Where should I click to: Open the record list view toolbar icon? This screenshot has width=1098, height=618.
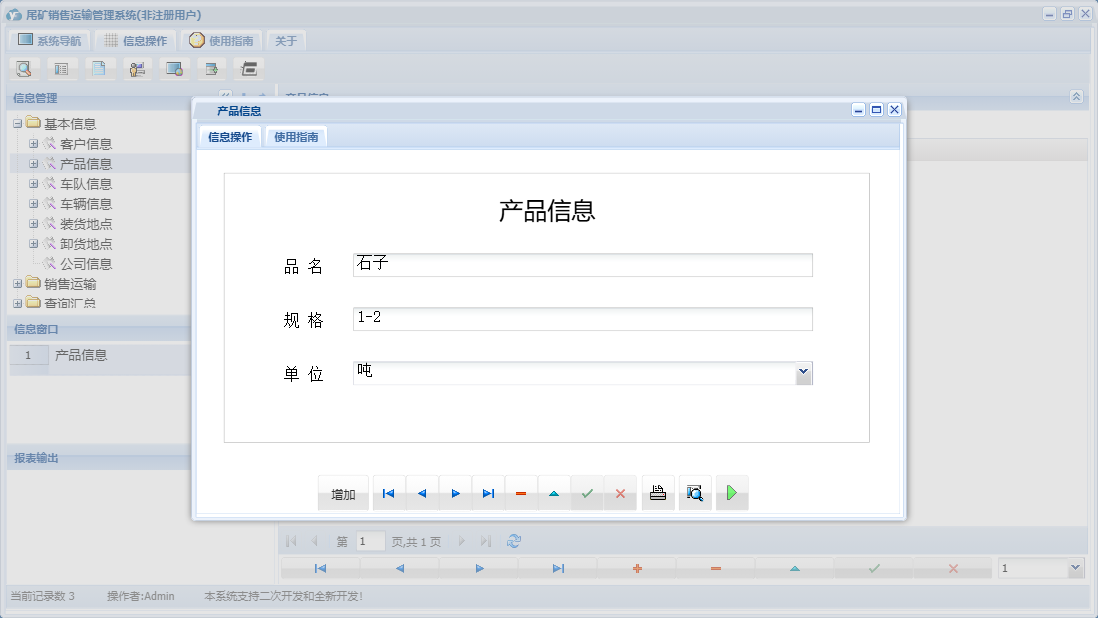pyautogui.click(x=62, y=68)
